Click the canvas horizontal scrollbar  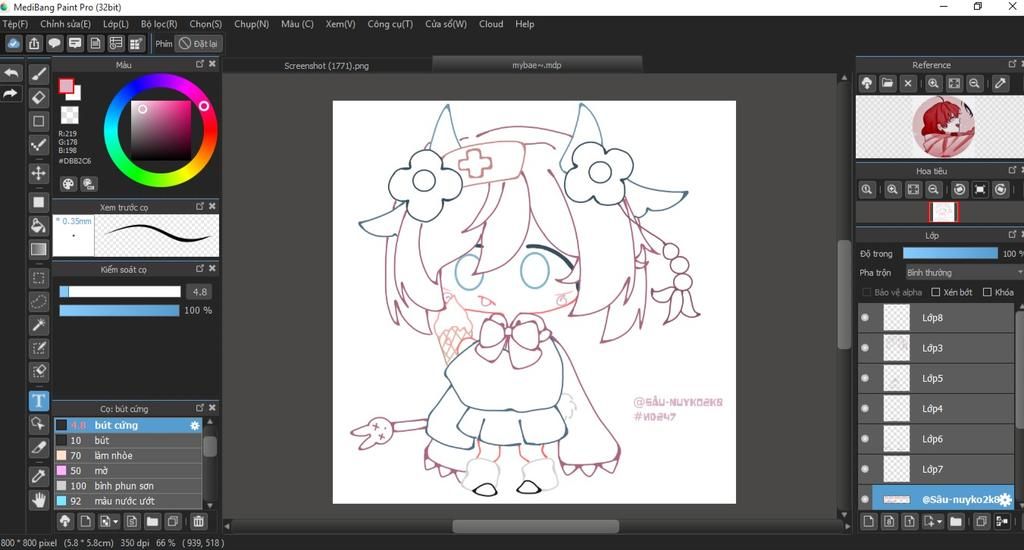pyautogui.click(x=536, y=526)
